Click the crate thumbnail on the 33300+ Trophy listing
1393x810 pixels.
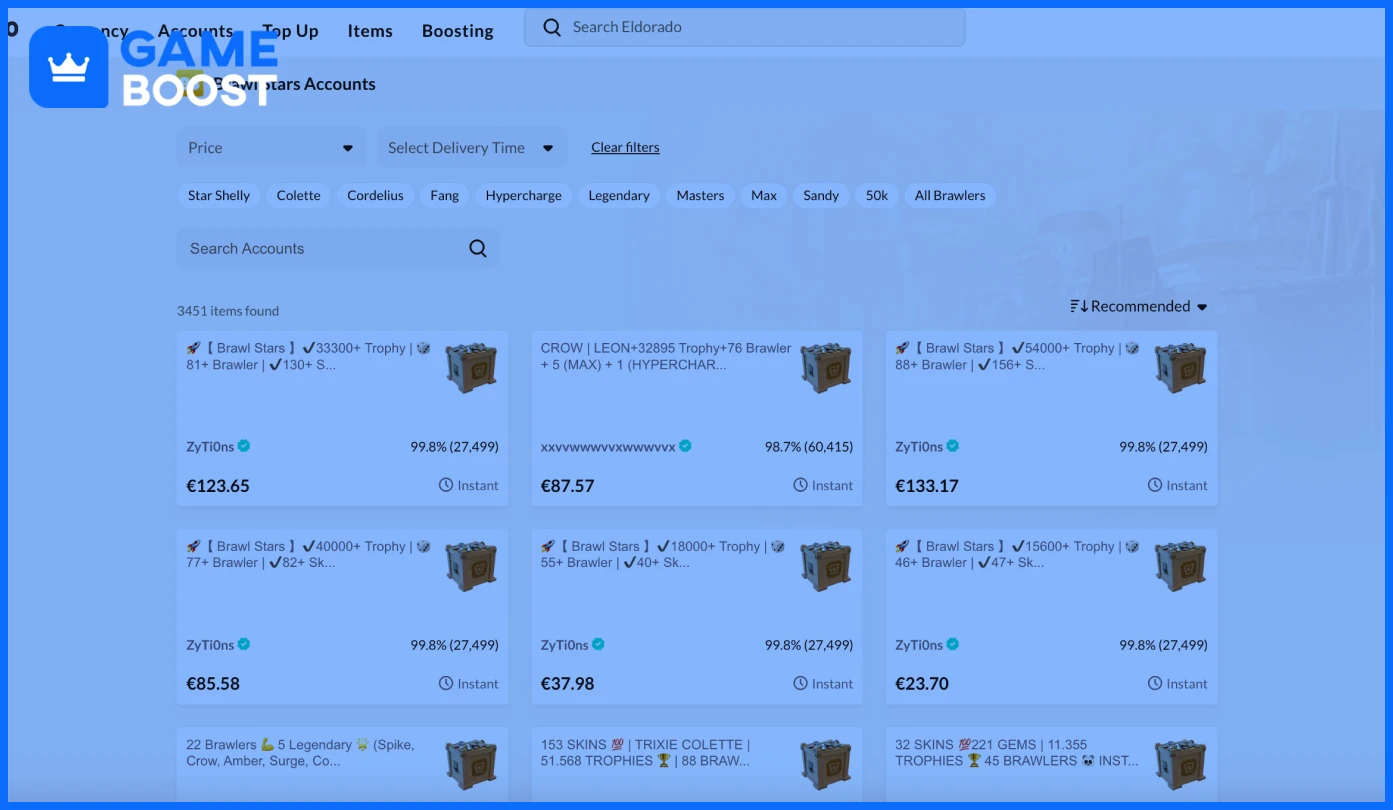471,367
